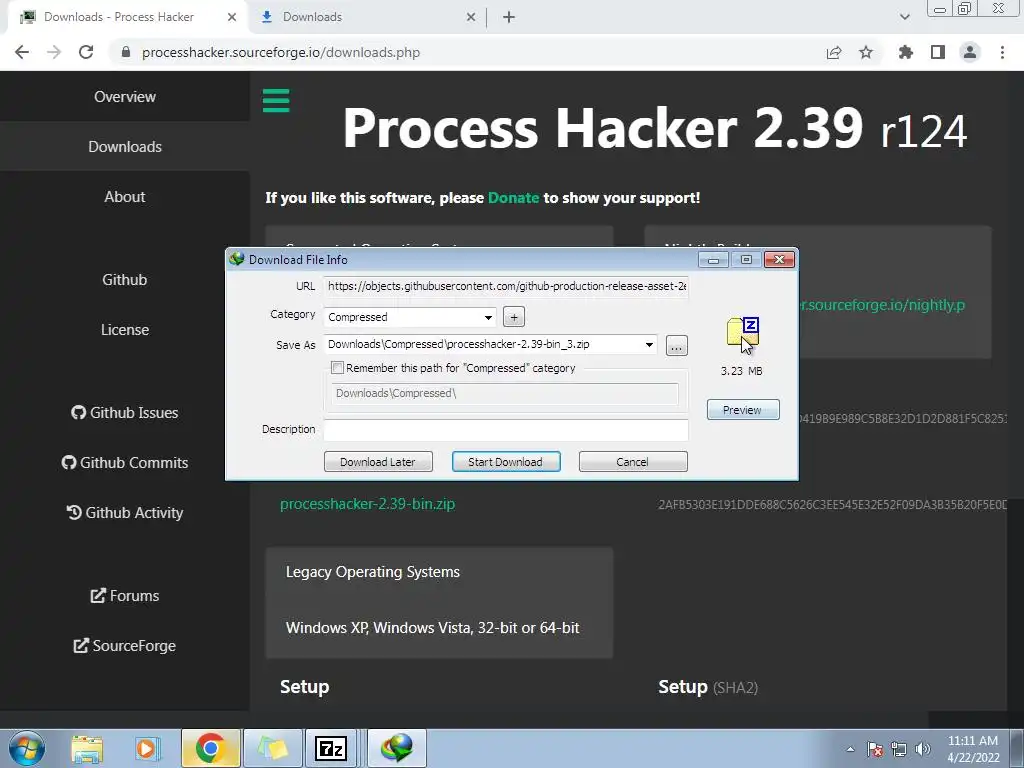This screenshot has width=1024, height=768.
Task: Select Downloads in the site sidebar
Action: [125, 147]
